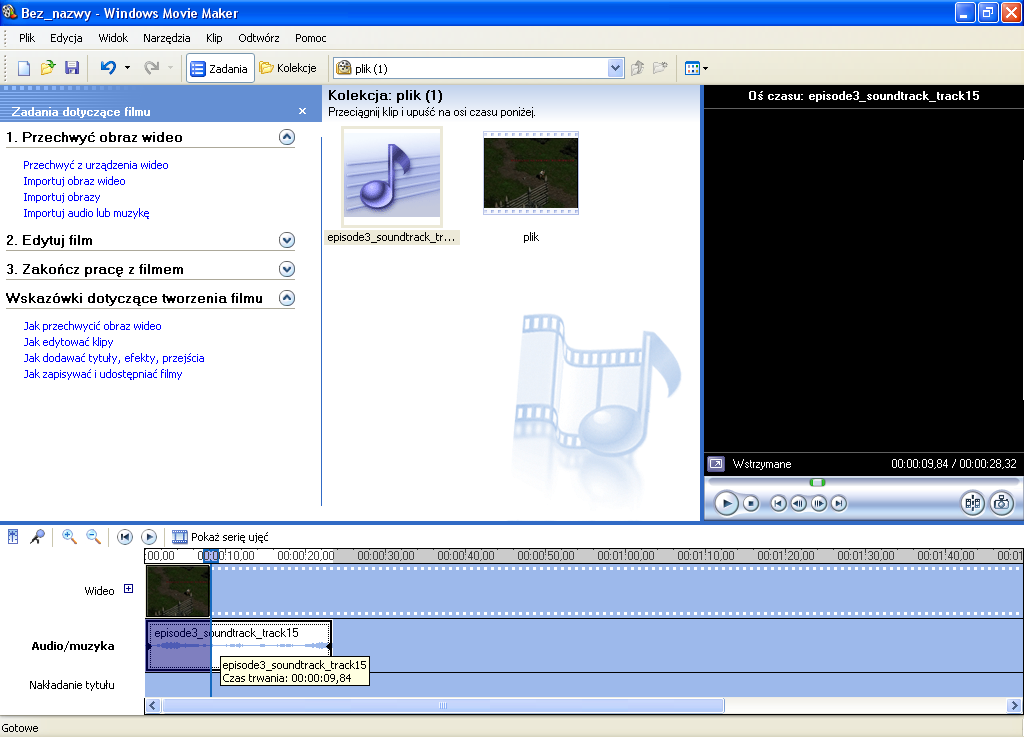The image size is (1024, 737).
Task: Toggle the Zadania task pane button
Action: [x=220, y=68]
